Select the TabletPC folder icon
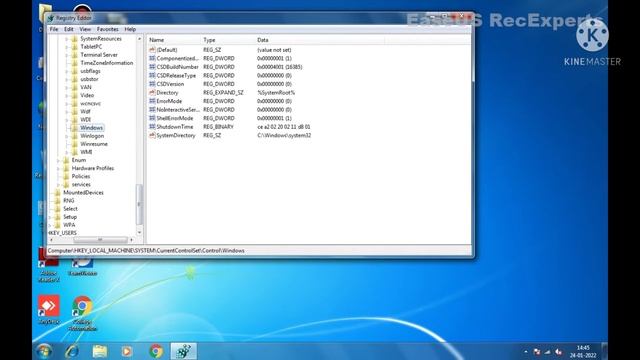 coord(75,47)
